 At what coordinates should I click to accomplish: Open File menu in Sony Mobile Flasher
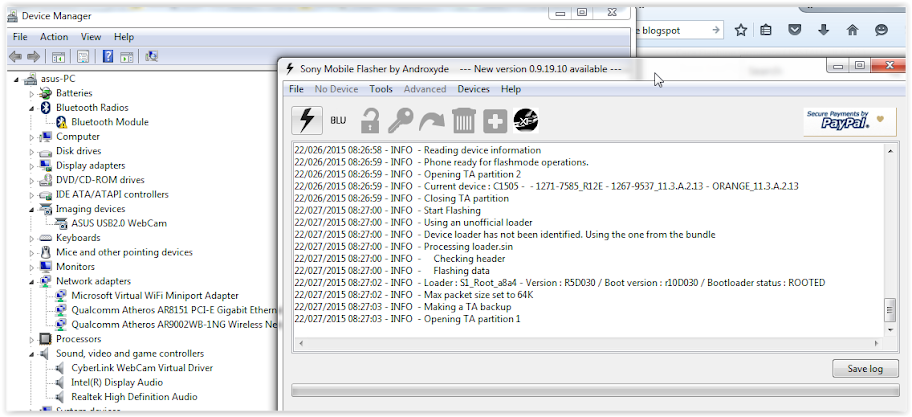(x=296, y=89)
